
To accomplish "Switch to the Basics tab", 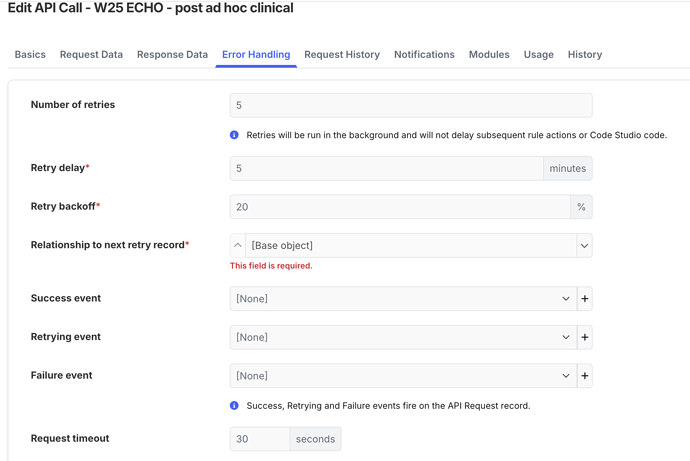I will (x=30, y=55).
